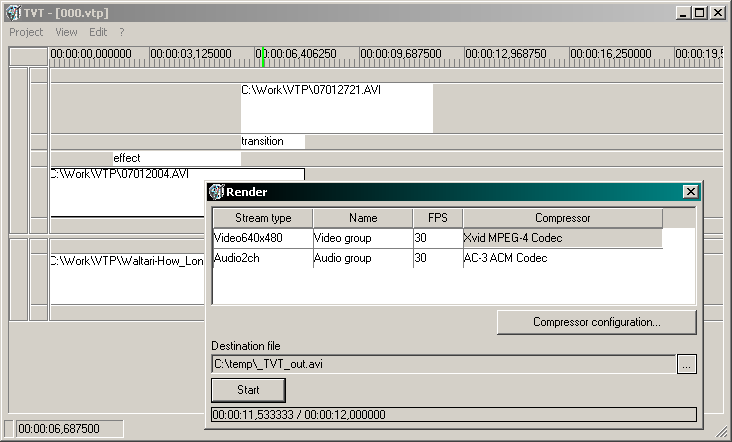Click the Stream type column header

tap(263, 218)
